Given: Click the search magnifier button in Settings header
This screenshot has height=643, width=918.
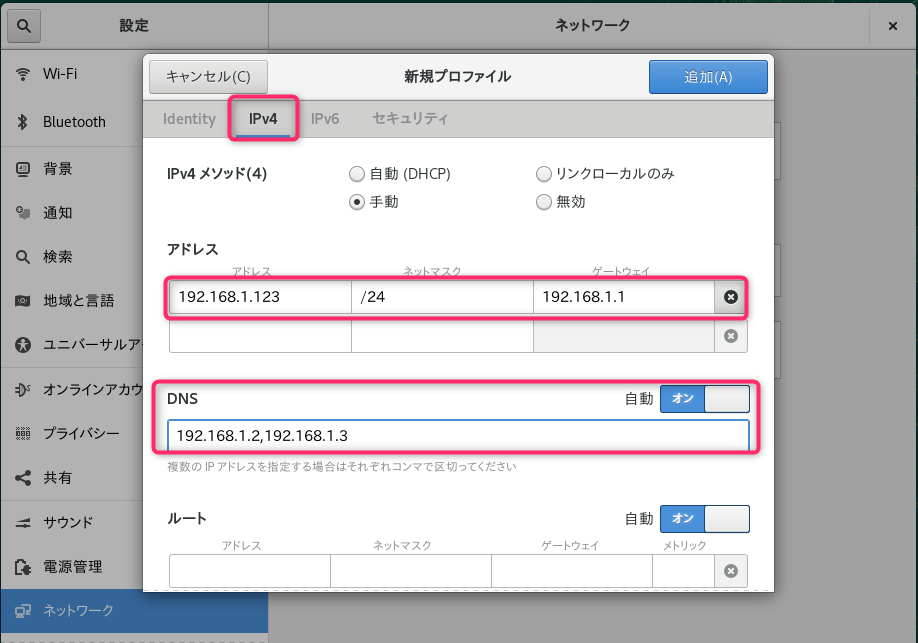Looking at the screenshot, I should [x=24, y=26].
